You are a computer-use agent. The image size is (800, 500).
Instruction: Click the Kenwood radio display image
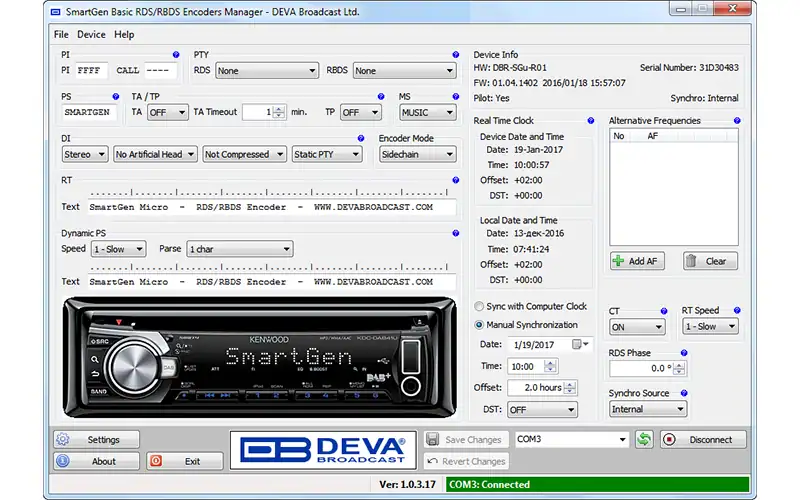click(x=260, y=357)
